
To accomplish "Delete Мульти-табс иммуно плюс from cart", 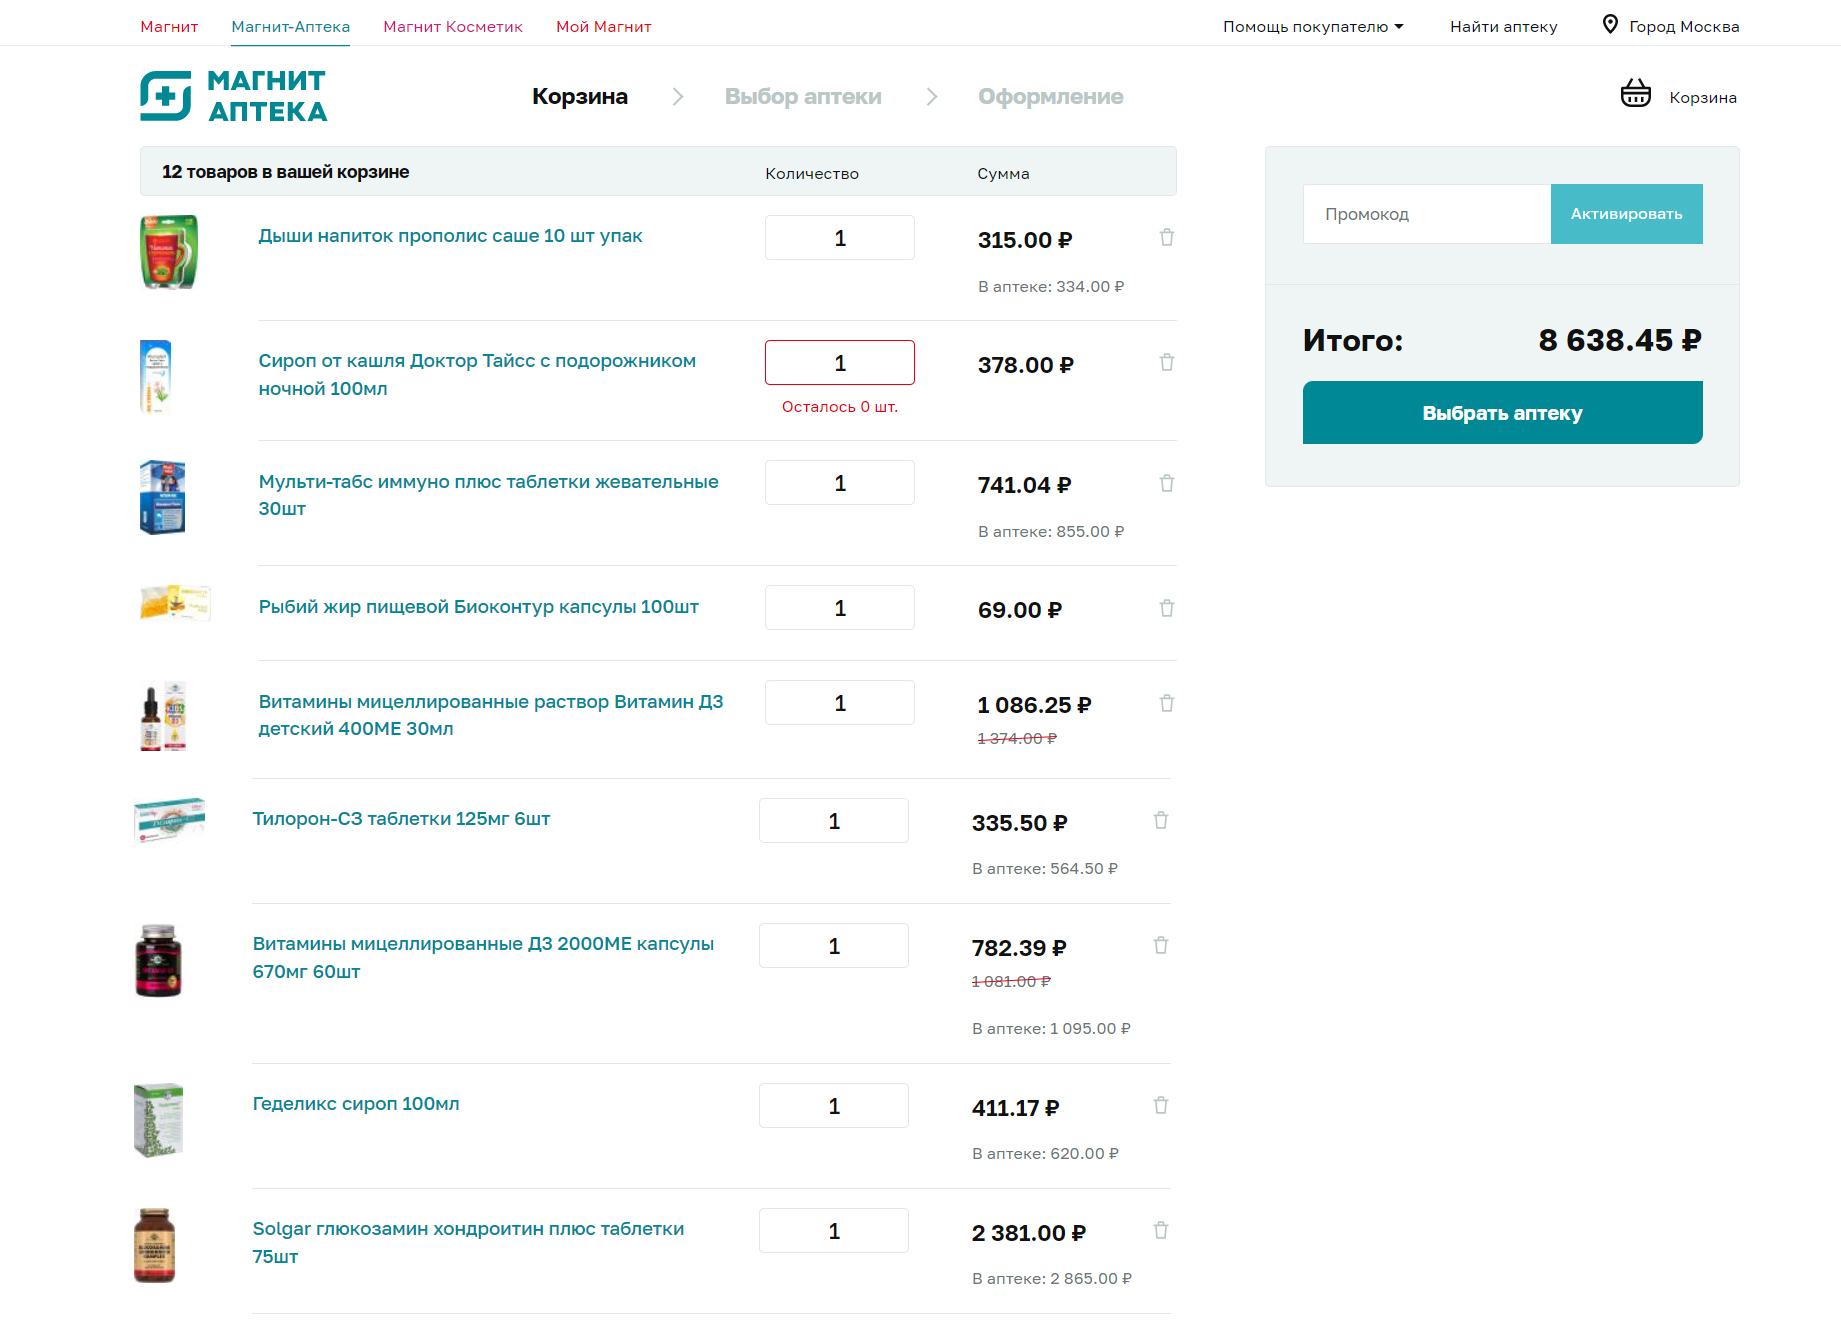I will 1166,484.
